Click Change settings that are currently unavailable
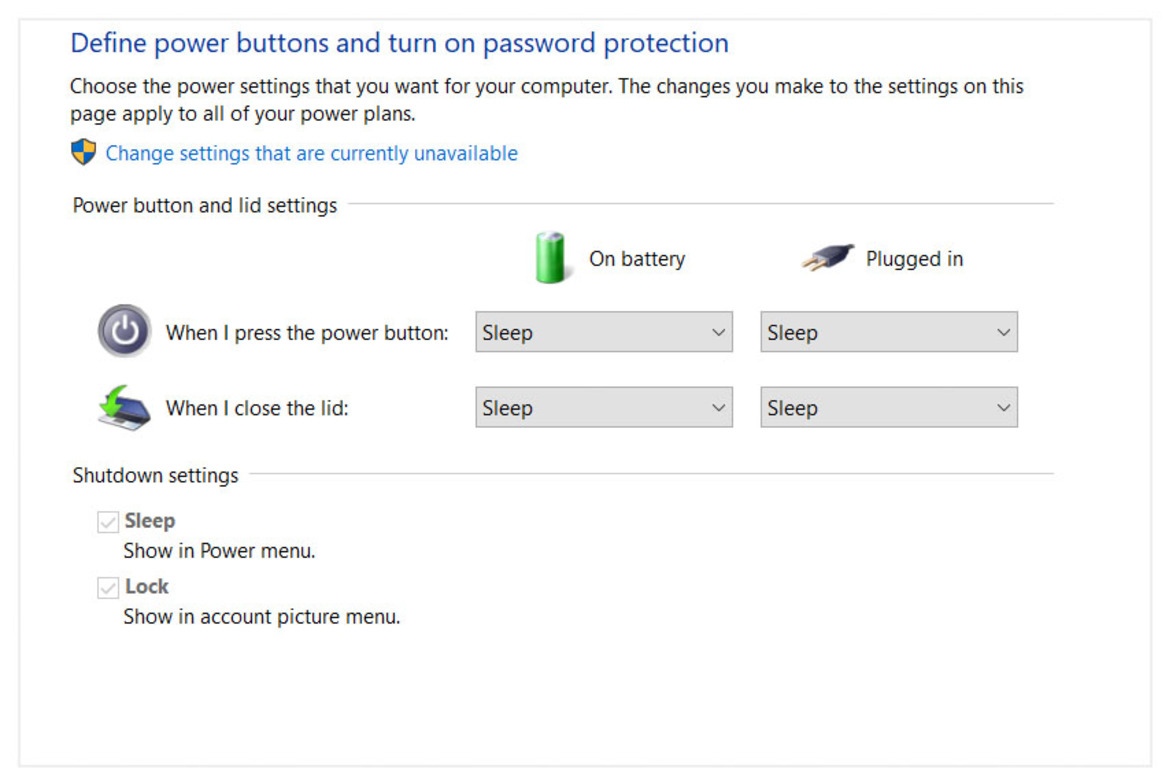The height and width of the screenshot is (784, 1169). [312, 154]
